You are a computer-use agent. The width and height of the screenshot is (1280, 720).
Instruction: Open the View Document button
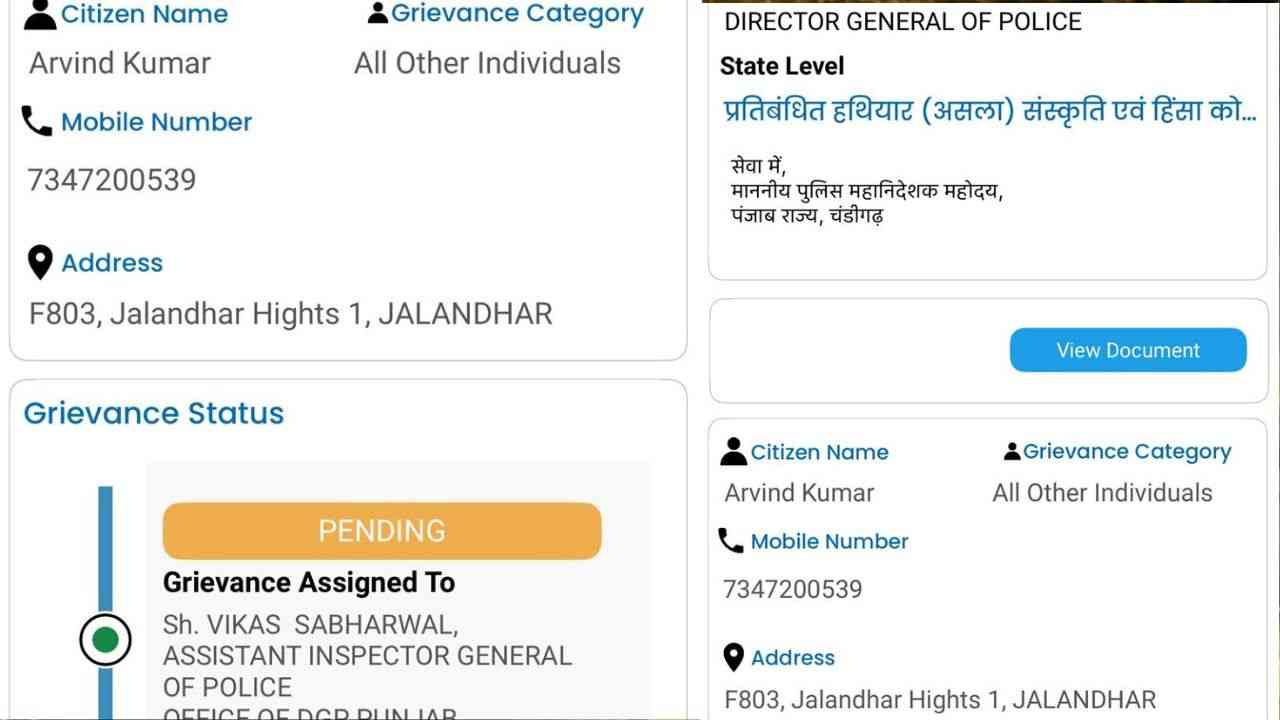pyautogui.click(x=1128, y=350)
